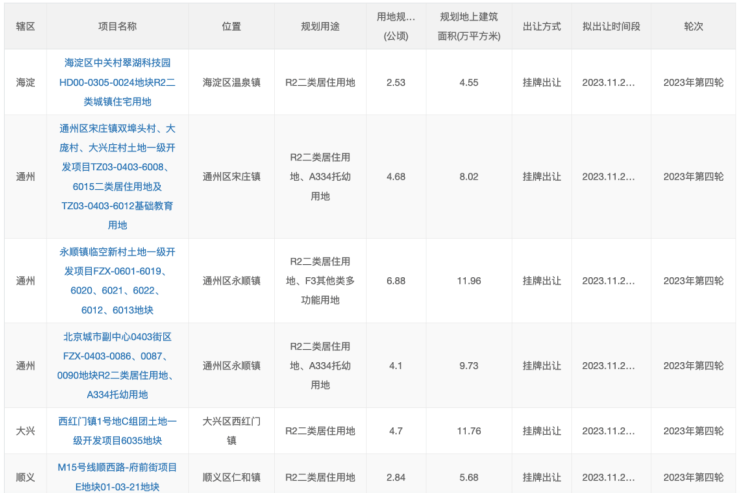Click the 项目名称 column header
The height and width of the screenshot is (493, 740).
pyautogui.click(x=117, y=26)
